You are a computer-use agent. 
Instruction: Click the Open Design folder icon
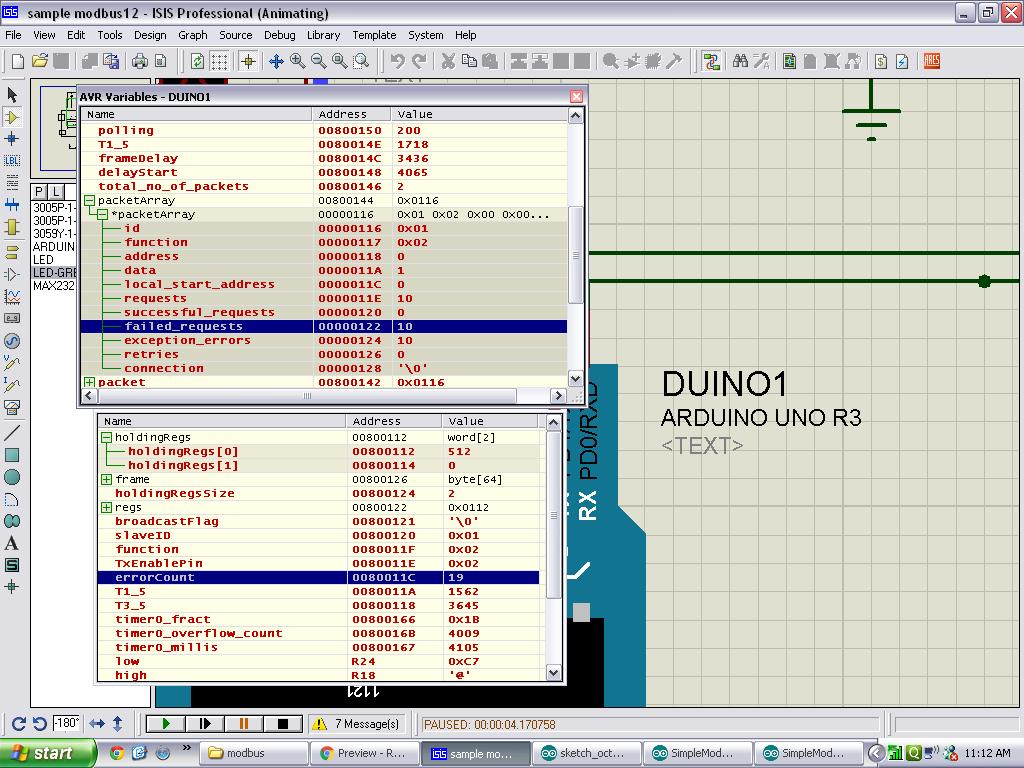40,61
